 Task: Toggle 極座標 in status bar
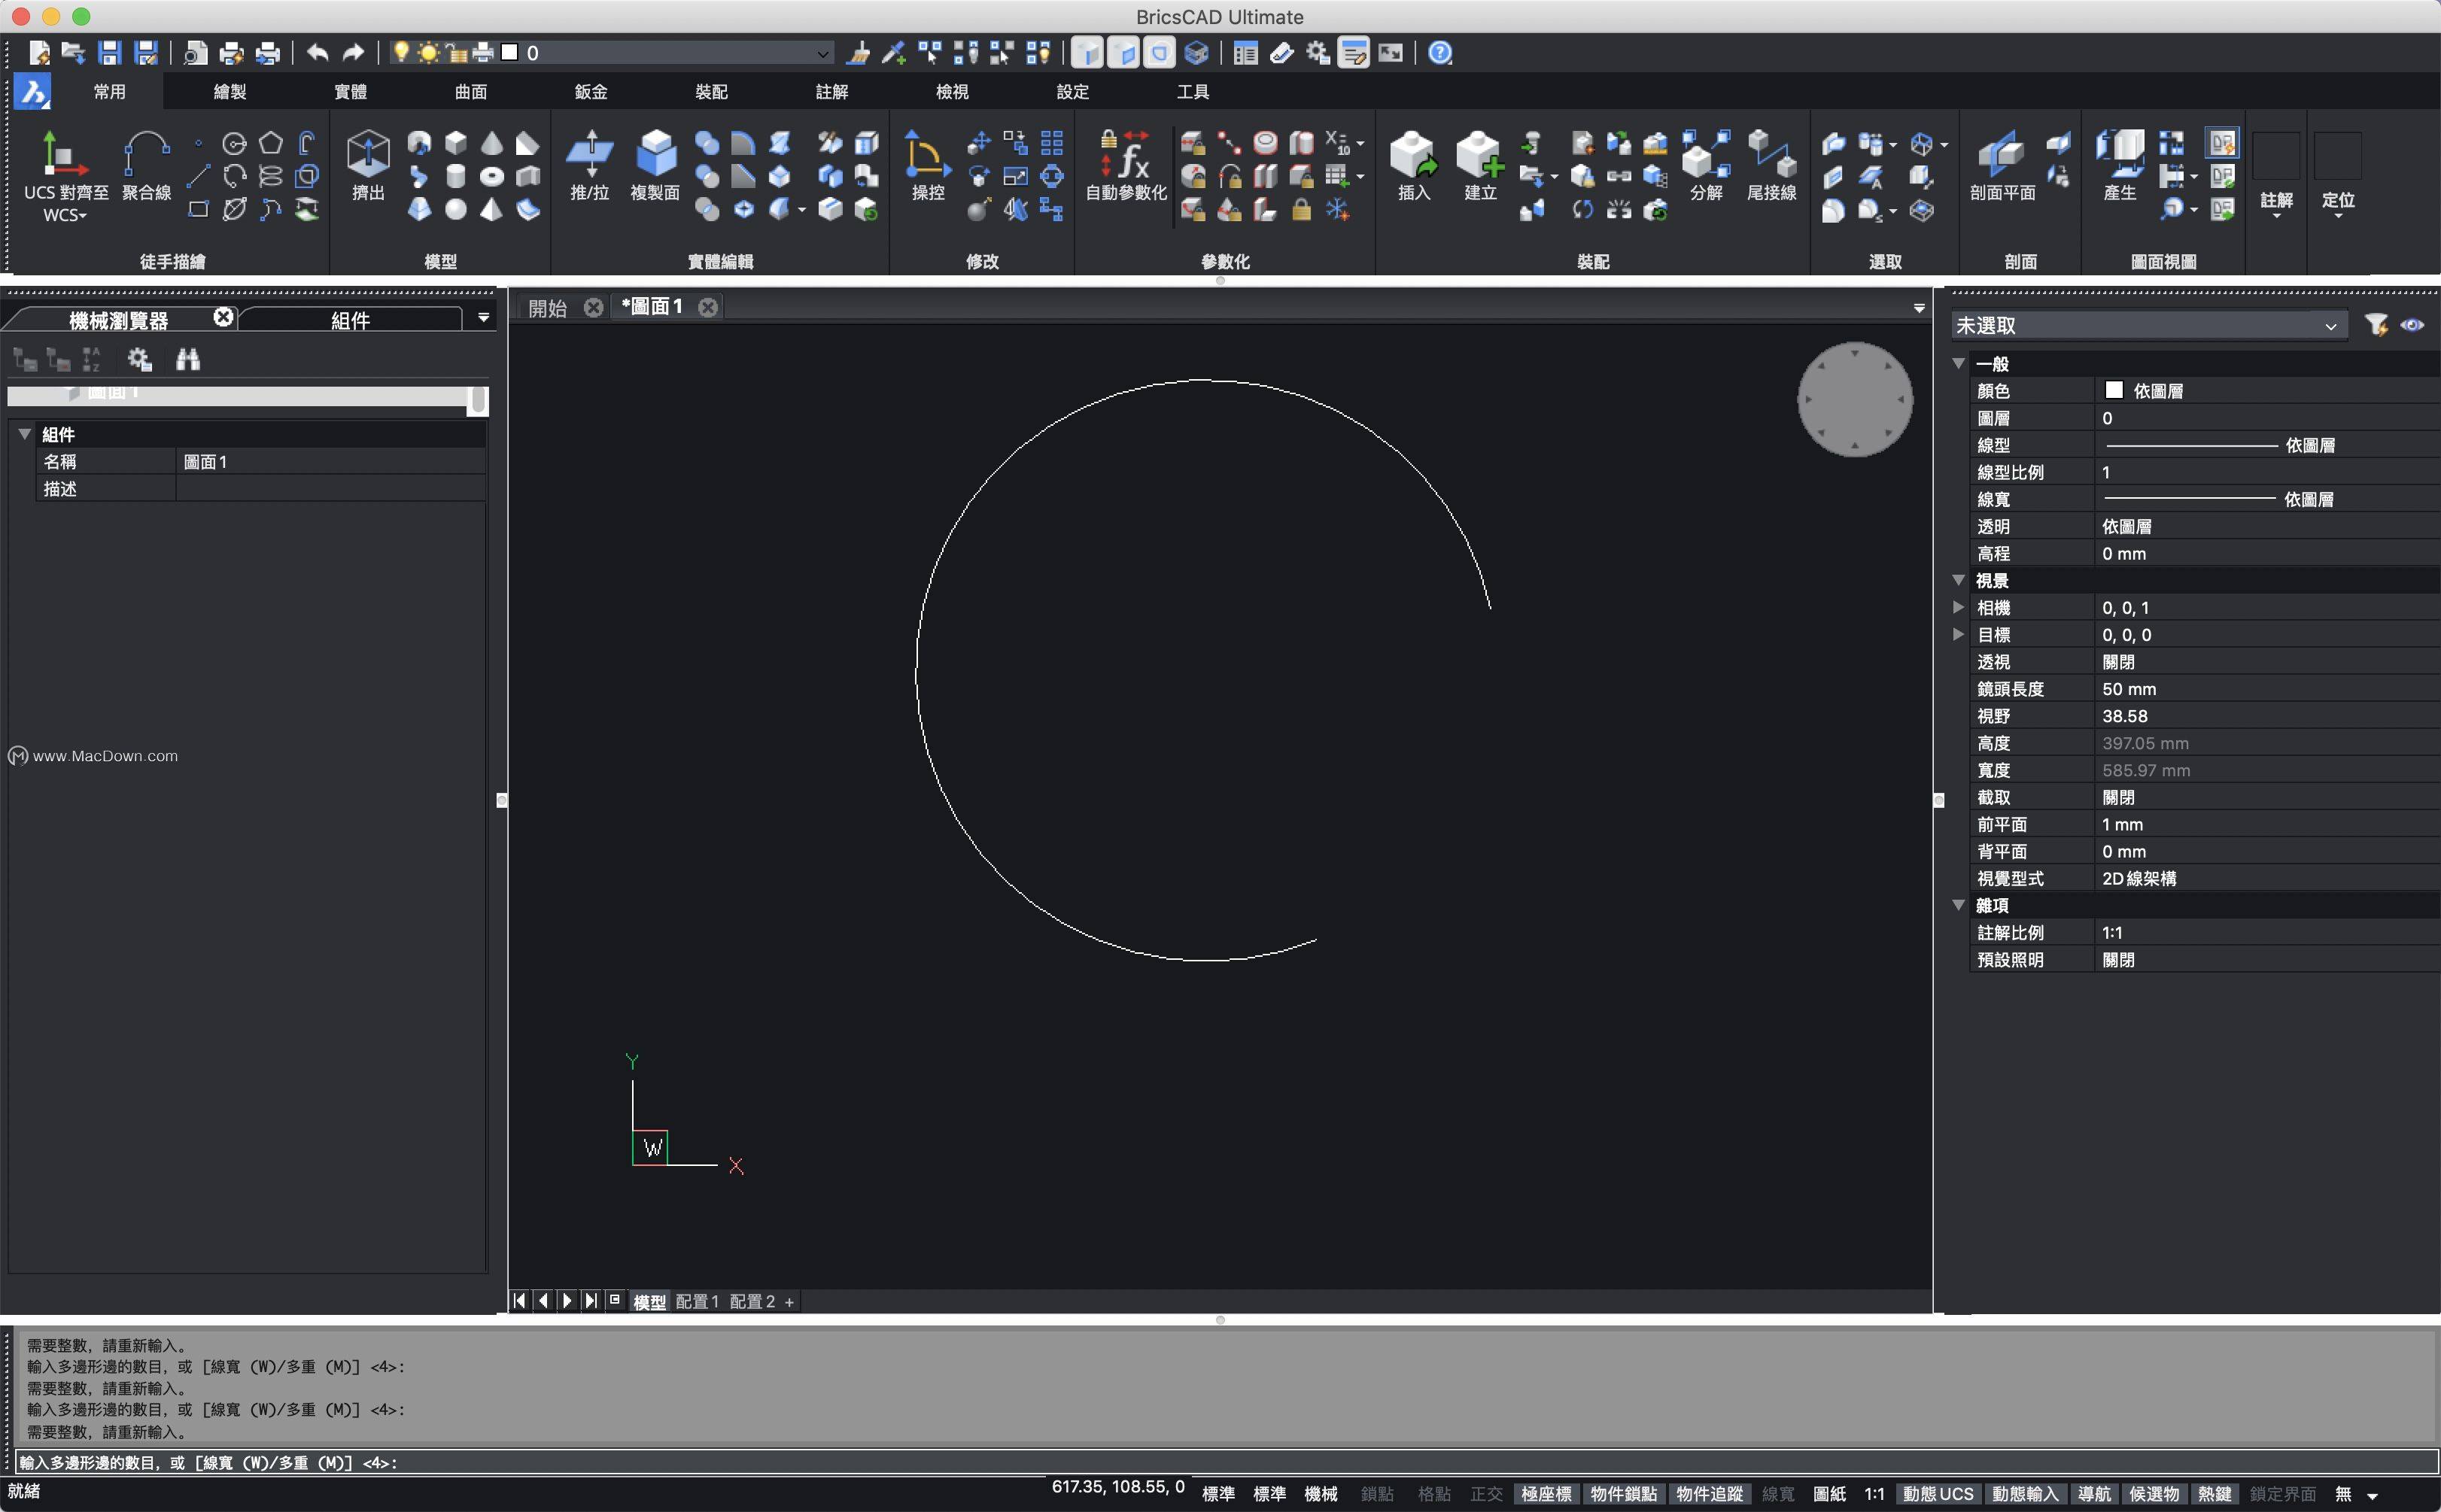[x=1545, y=1493]
